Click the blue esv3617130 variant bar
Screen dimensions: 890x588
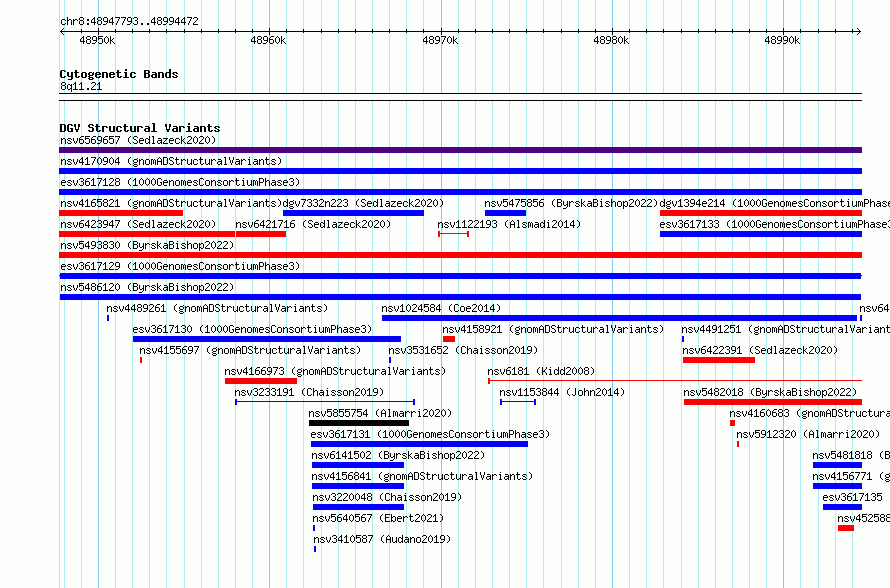pyautogui.click(x=267, y=339)
